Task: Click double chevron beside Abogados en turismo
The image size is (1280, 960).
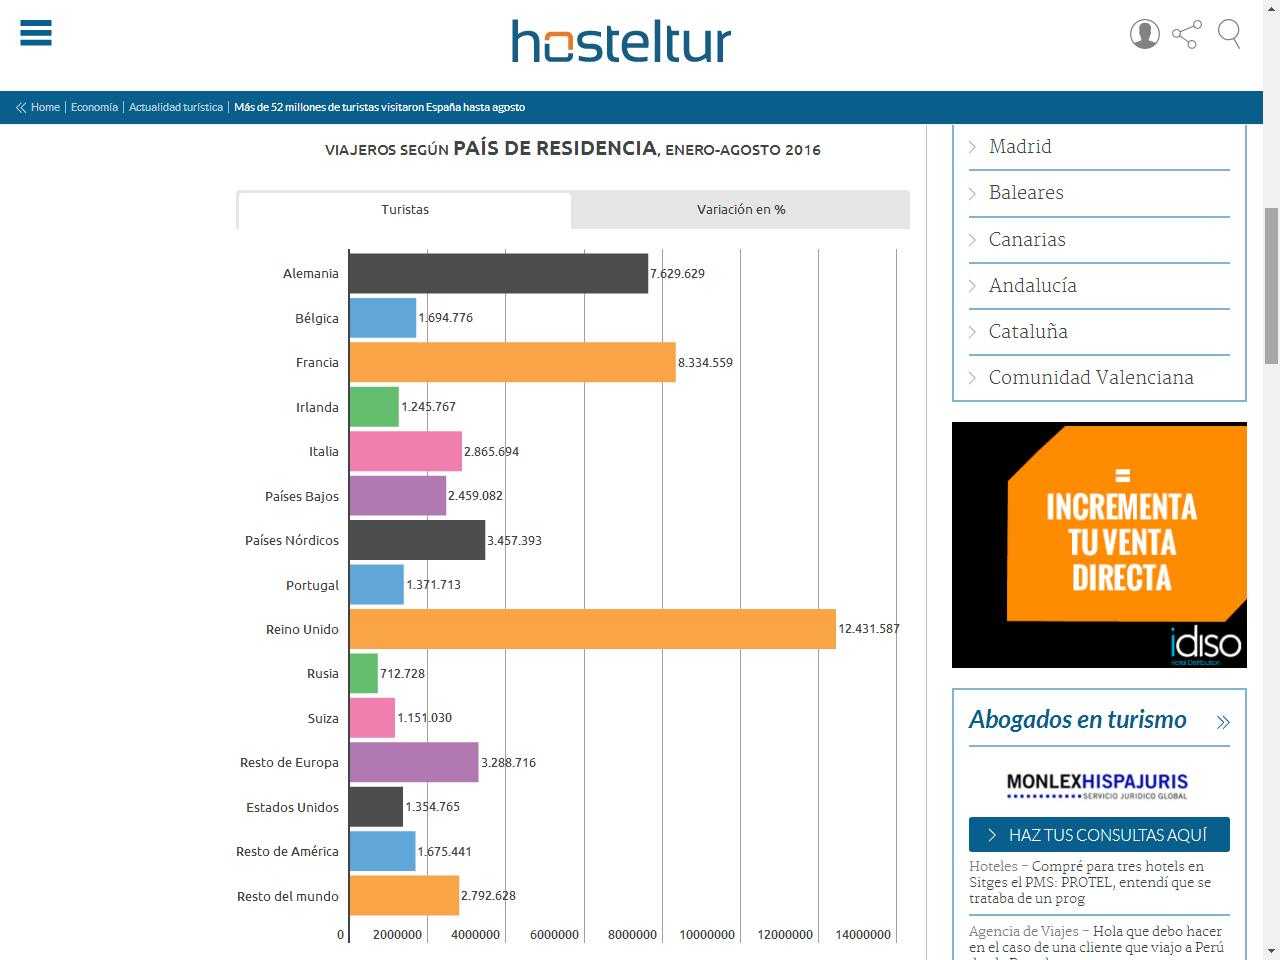Action: [1222, 722]
